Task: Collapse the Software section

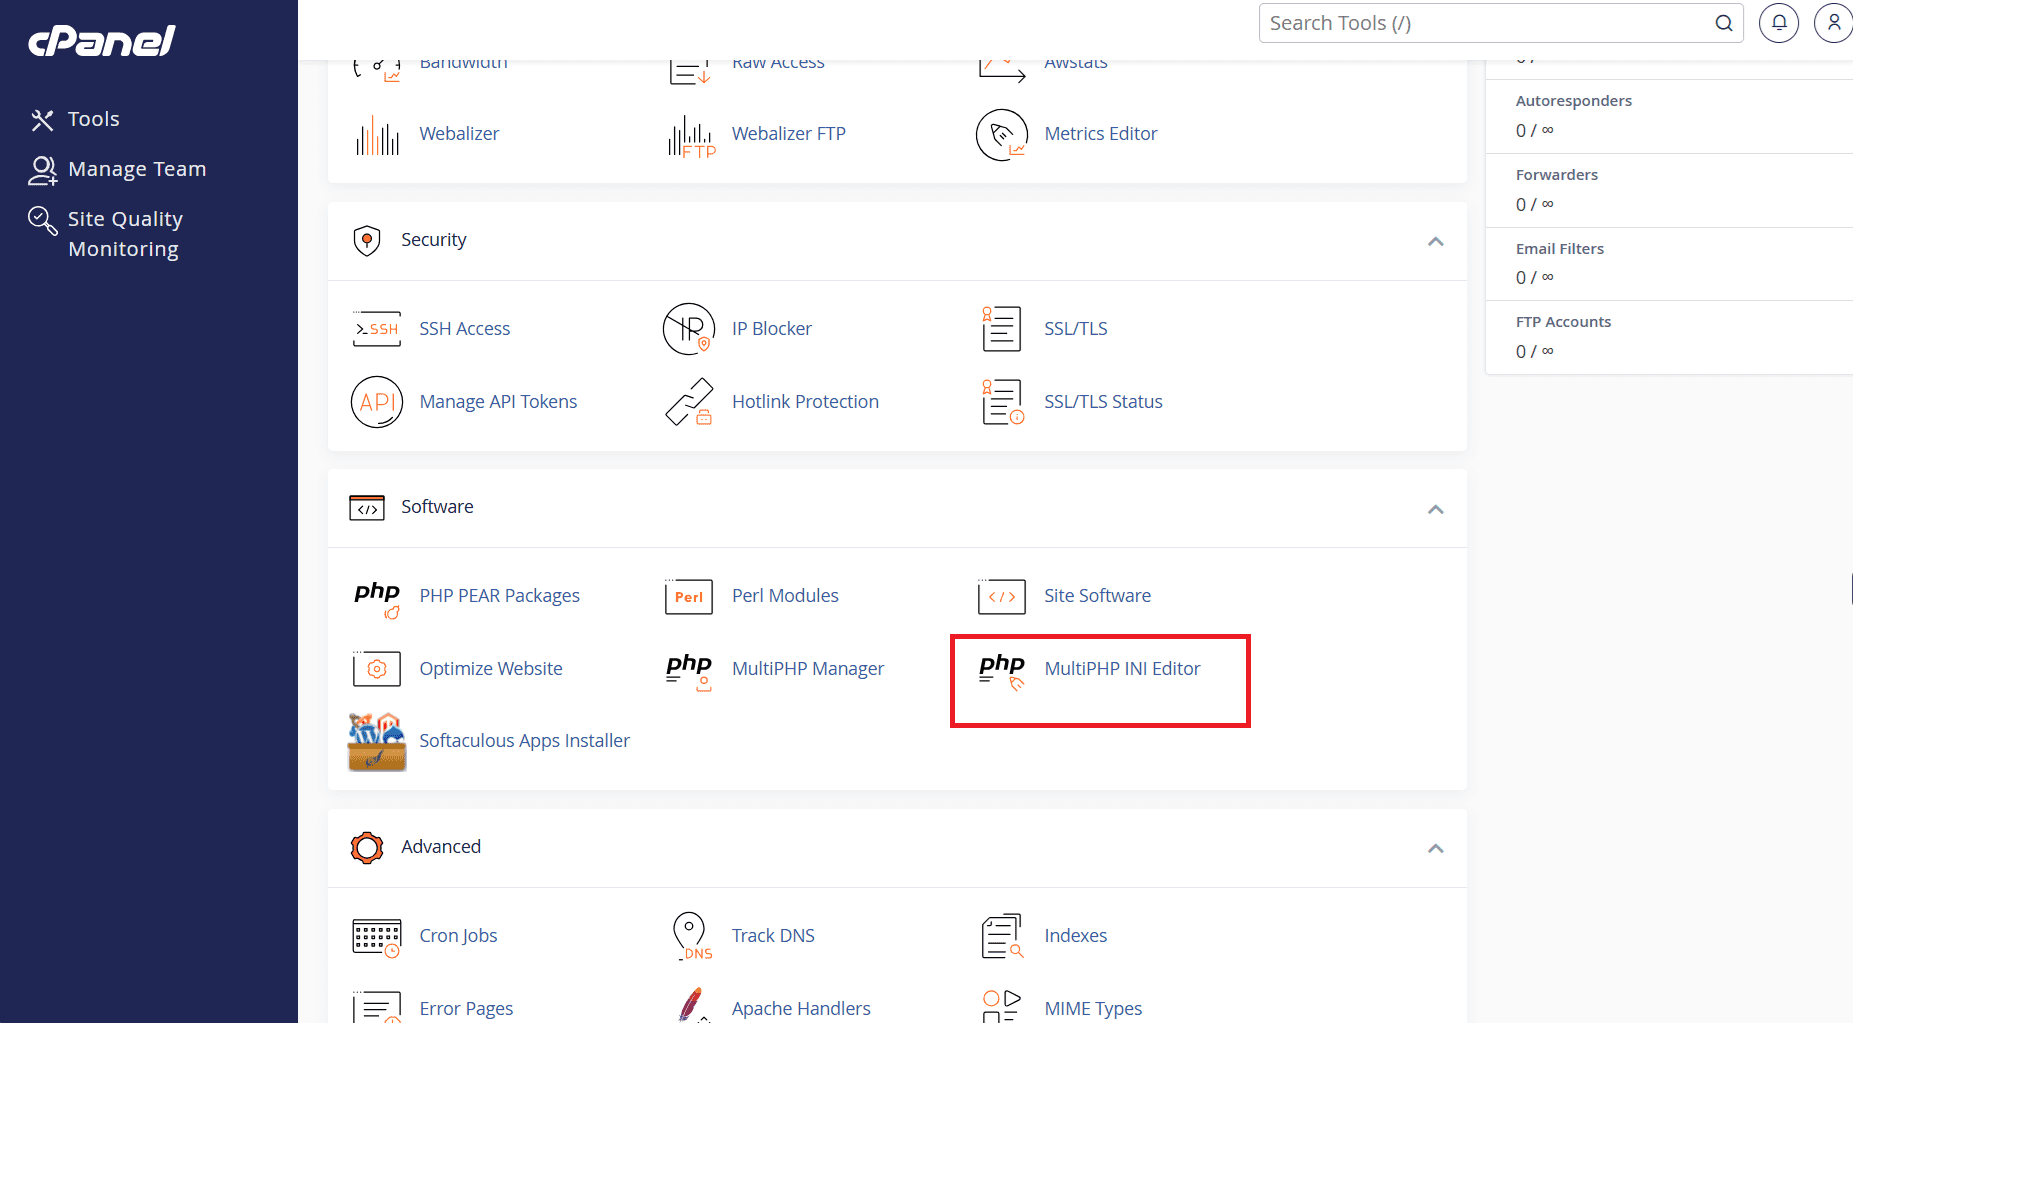Action: [1435, 509]
